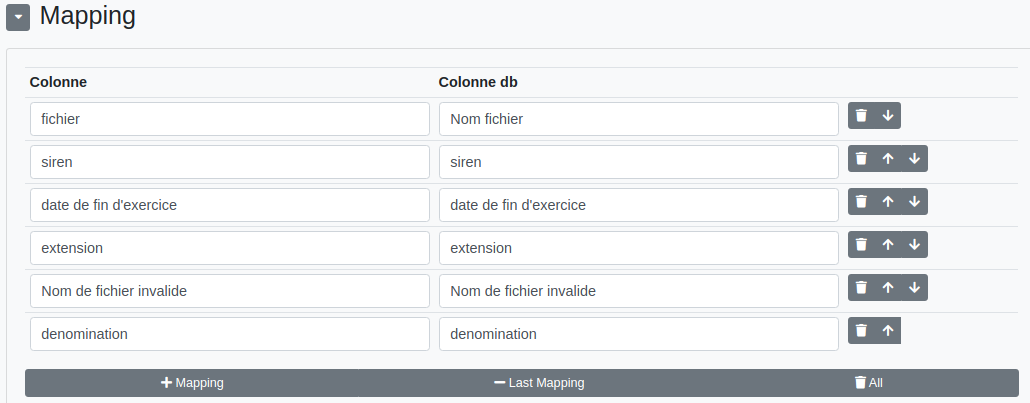Screen dimensions: 1030x403
Task: Move the siren row down
Action: tap(914, 159)
